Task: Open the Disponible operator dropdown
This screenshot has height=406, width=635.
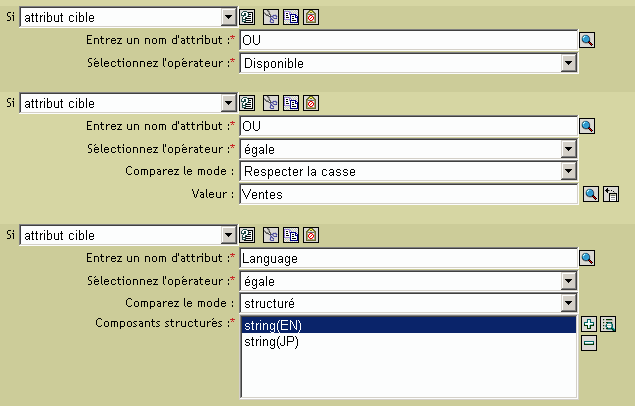Action: (x=569, y=63)
